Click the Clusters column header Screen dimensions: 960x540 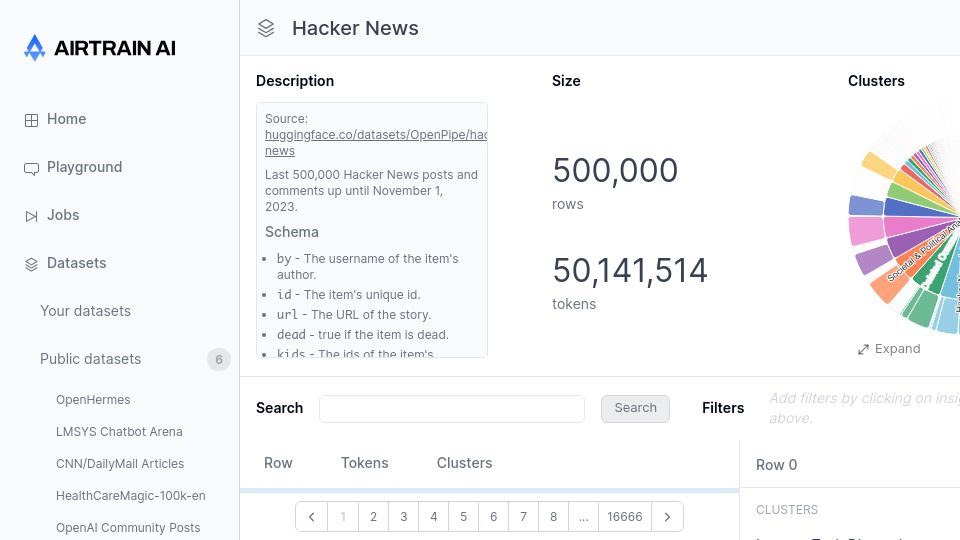464,463
